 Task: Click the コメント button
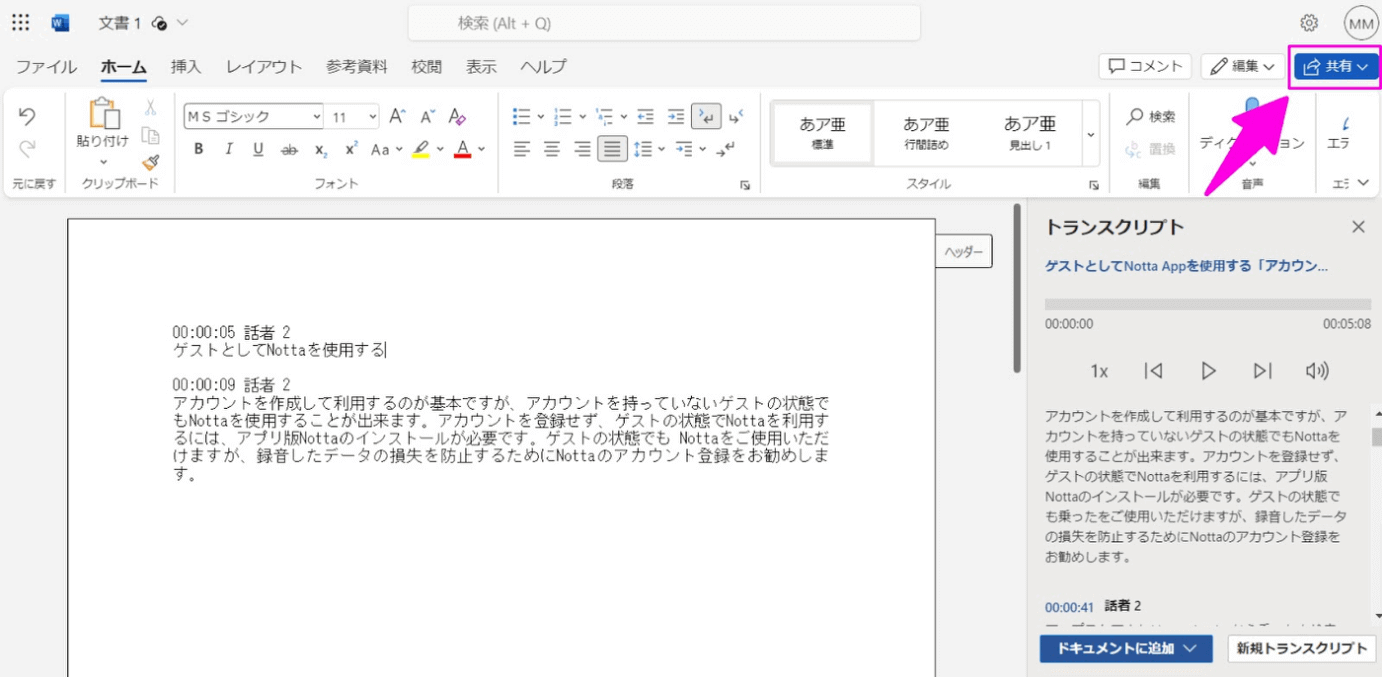pyautogui.click(x=1145, y=66)
